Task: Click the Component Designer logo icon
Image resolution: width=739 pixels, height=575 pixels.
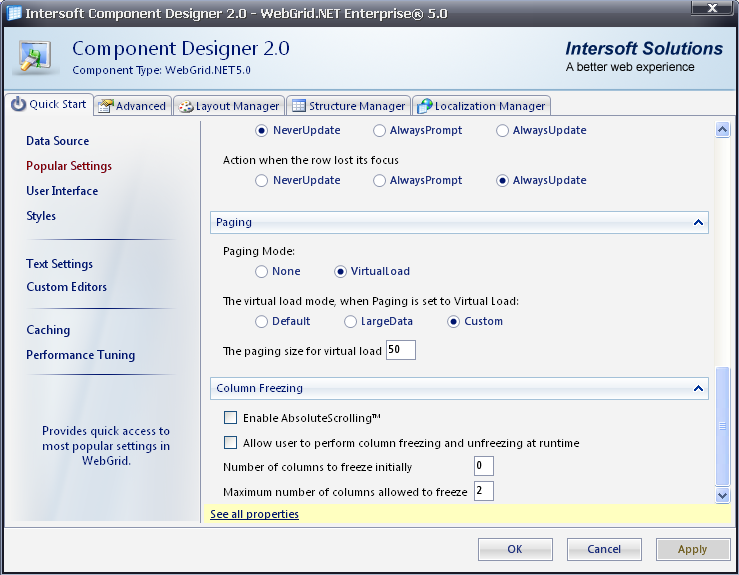Action: (35, 57)
